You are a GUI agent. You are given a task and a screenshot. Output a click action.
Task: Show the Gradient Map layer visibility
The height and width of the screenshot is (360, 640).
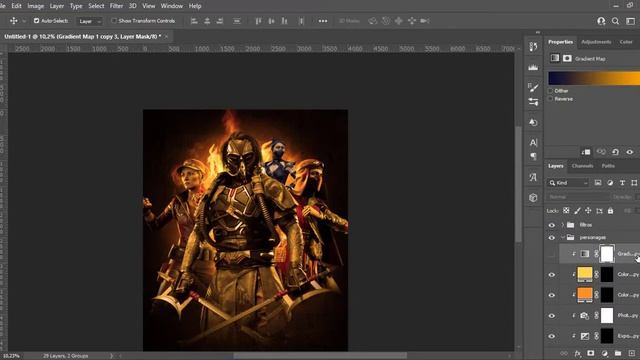[551, 254]
